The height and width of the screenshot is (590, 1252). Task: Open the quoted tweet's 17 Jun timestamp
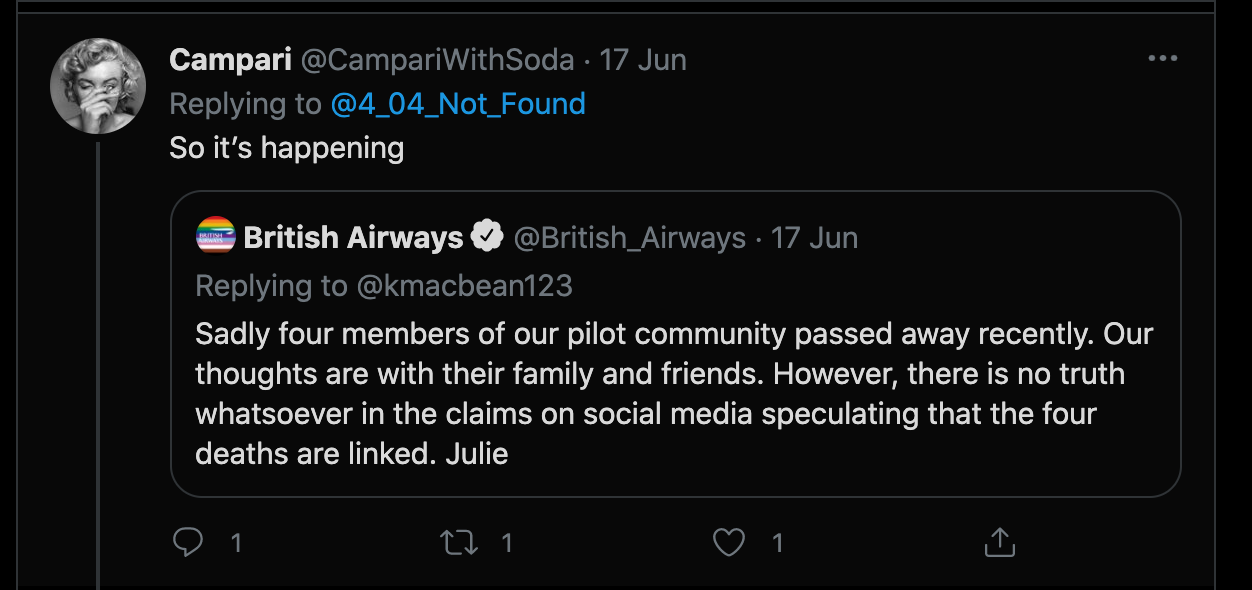click(x=815, y=238)
